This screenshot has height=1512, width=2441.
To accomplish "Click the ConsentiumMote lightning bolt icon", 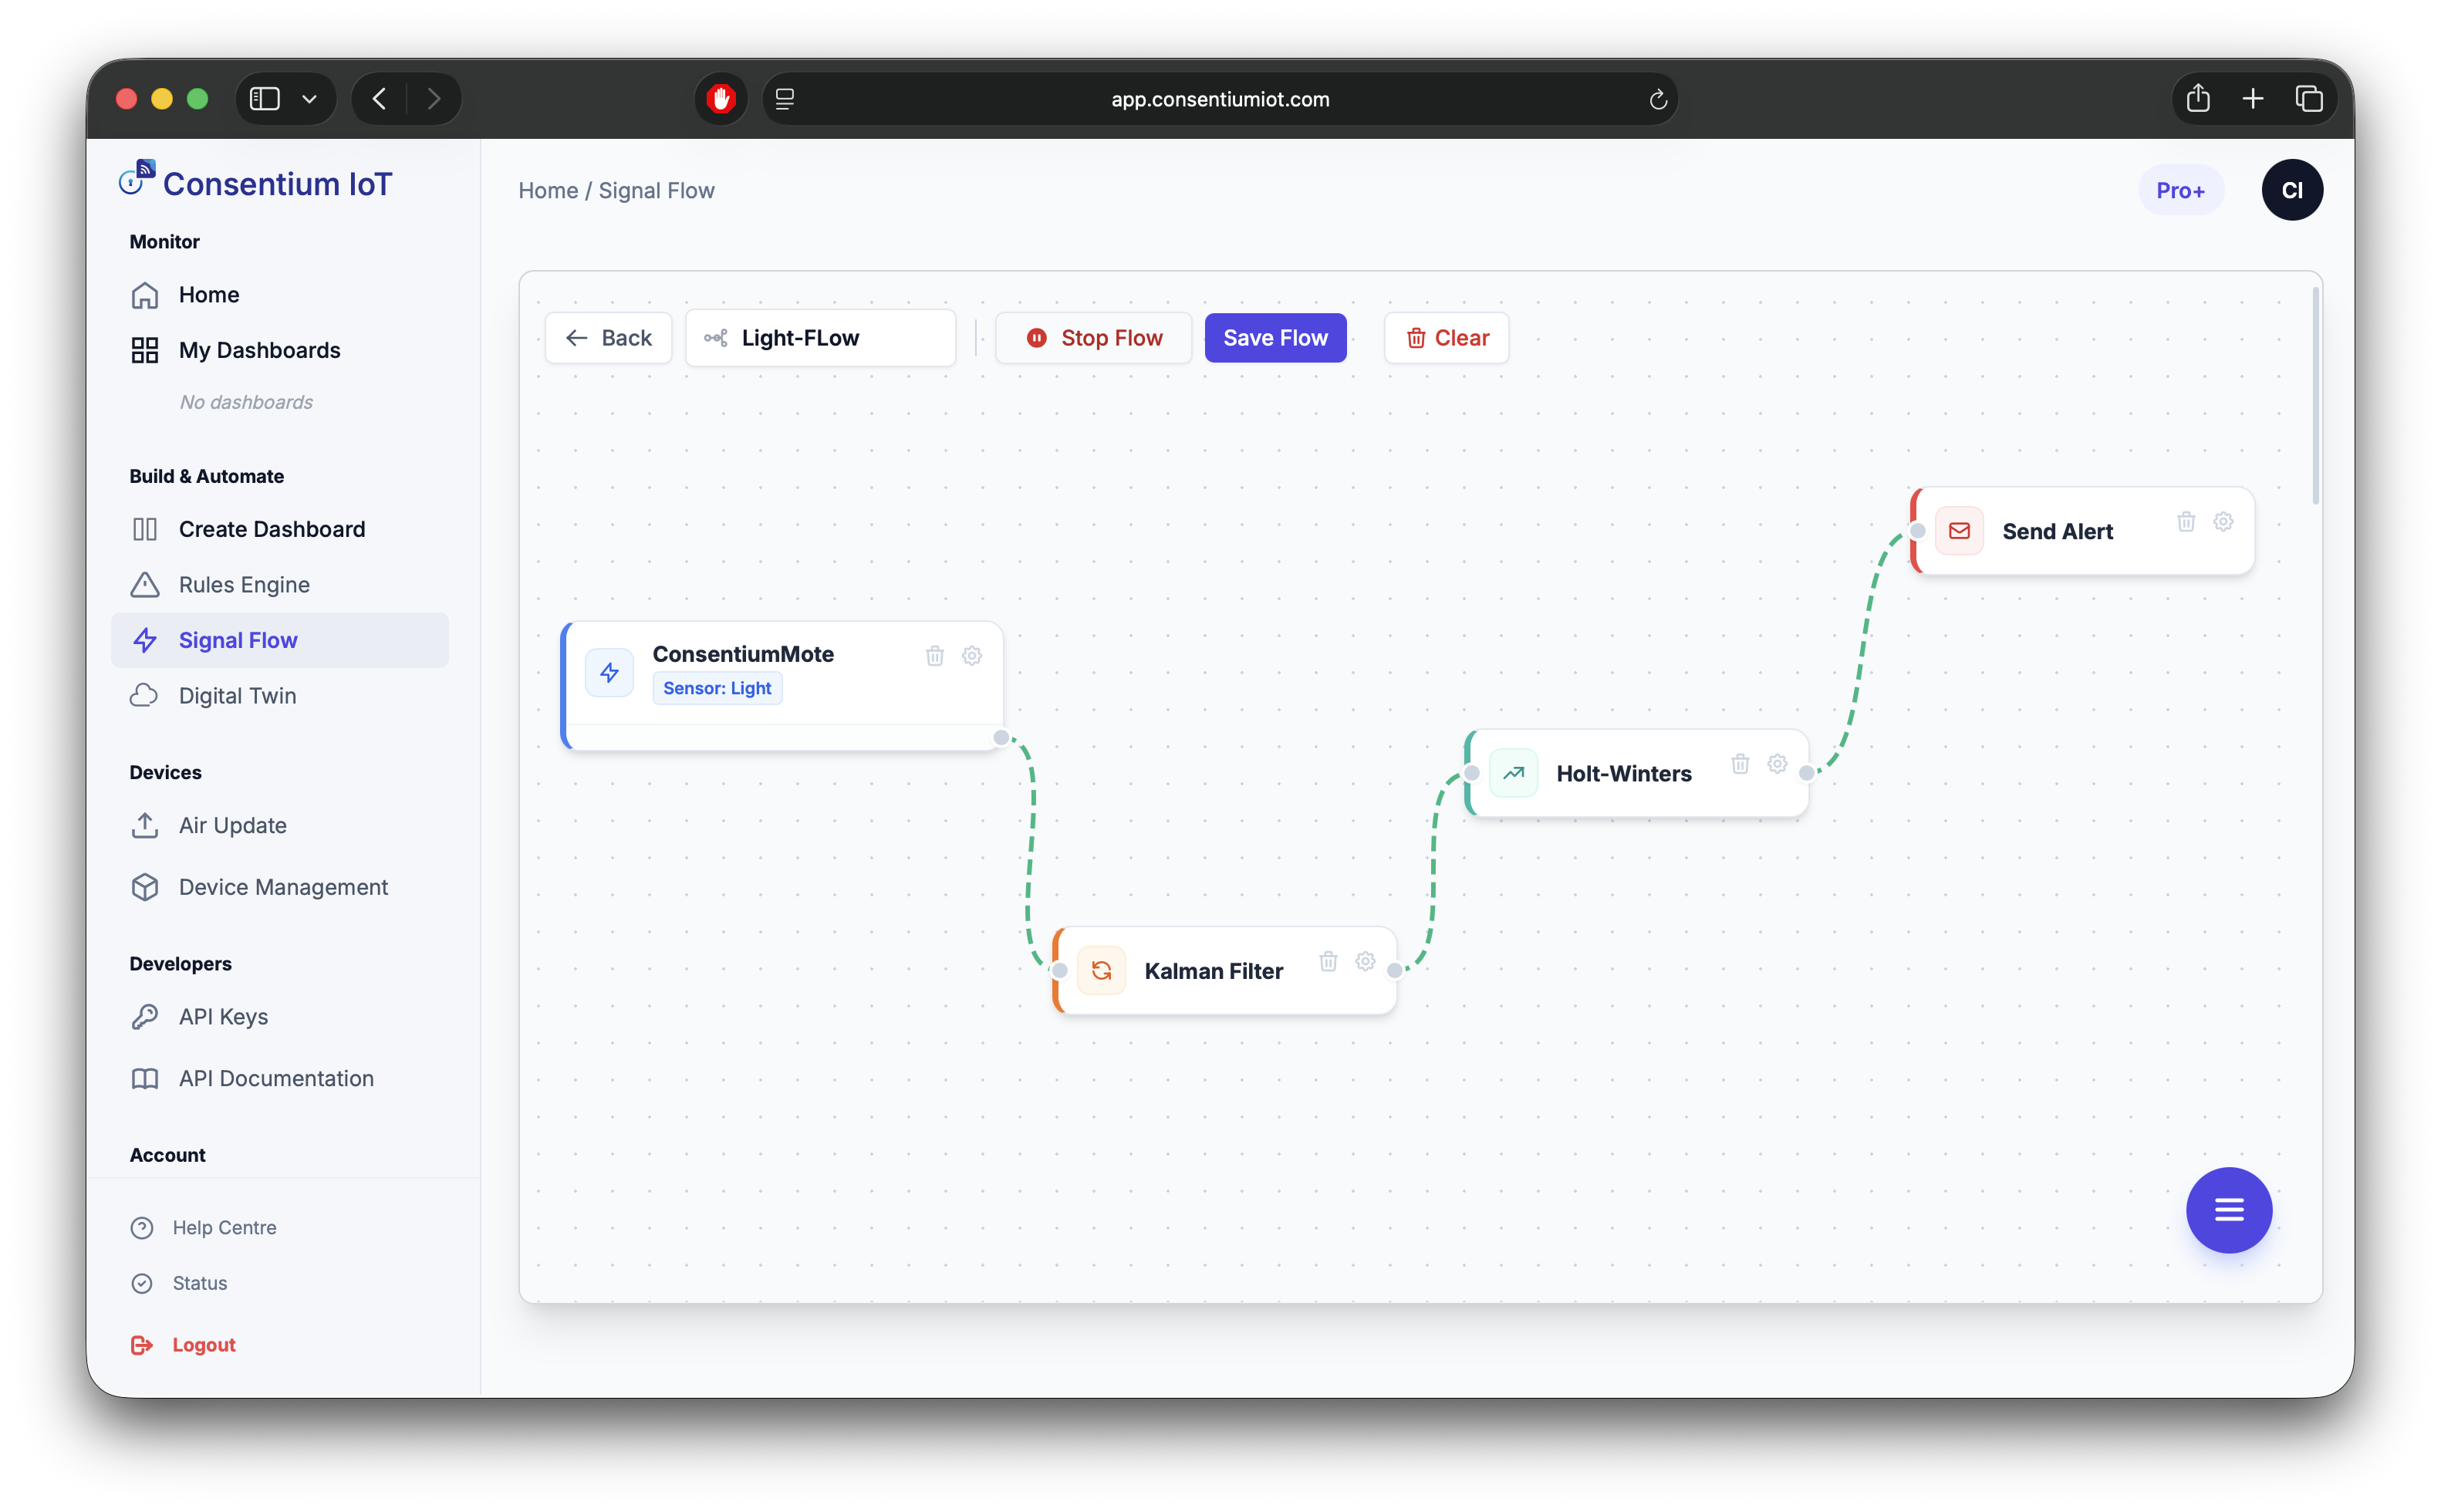I will click(609, 673).
